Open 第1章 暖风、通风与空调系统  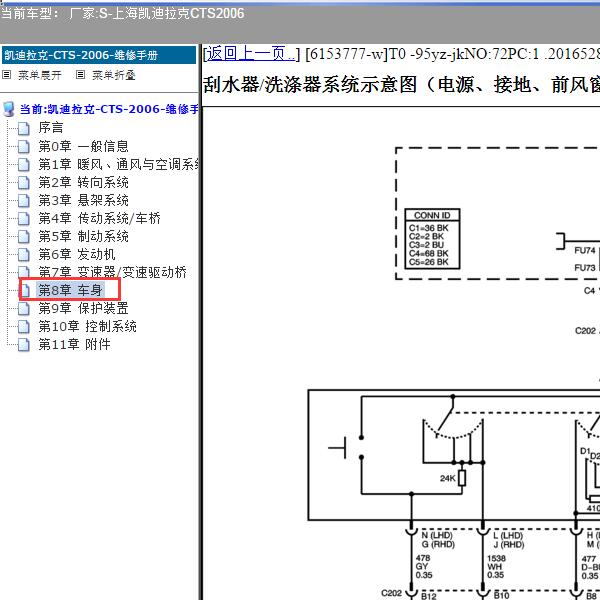click(118, 165)
